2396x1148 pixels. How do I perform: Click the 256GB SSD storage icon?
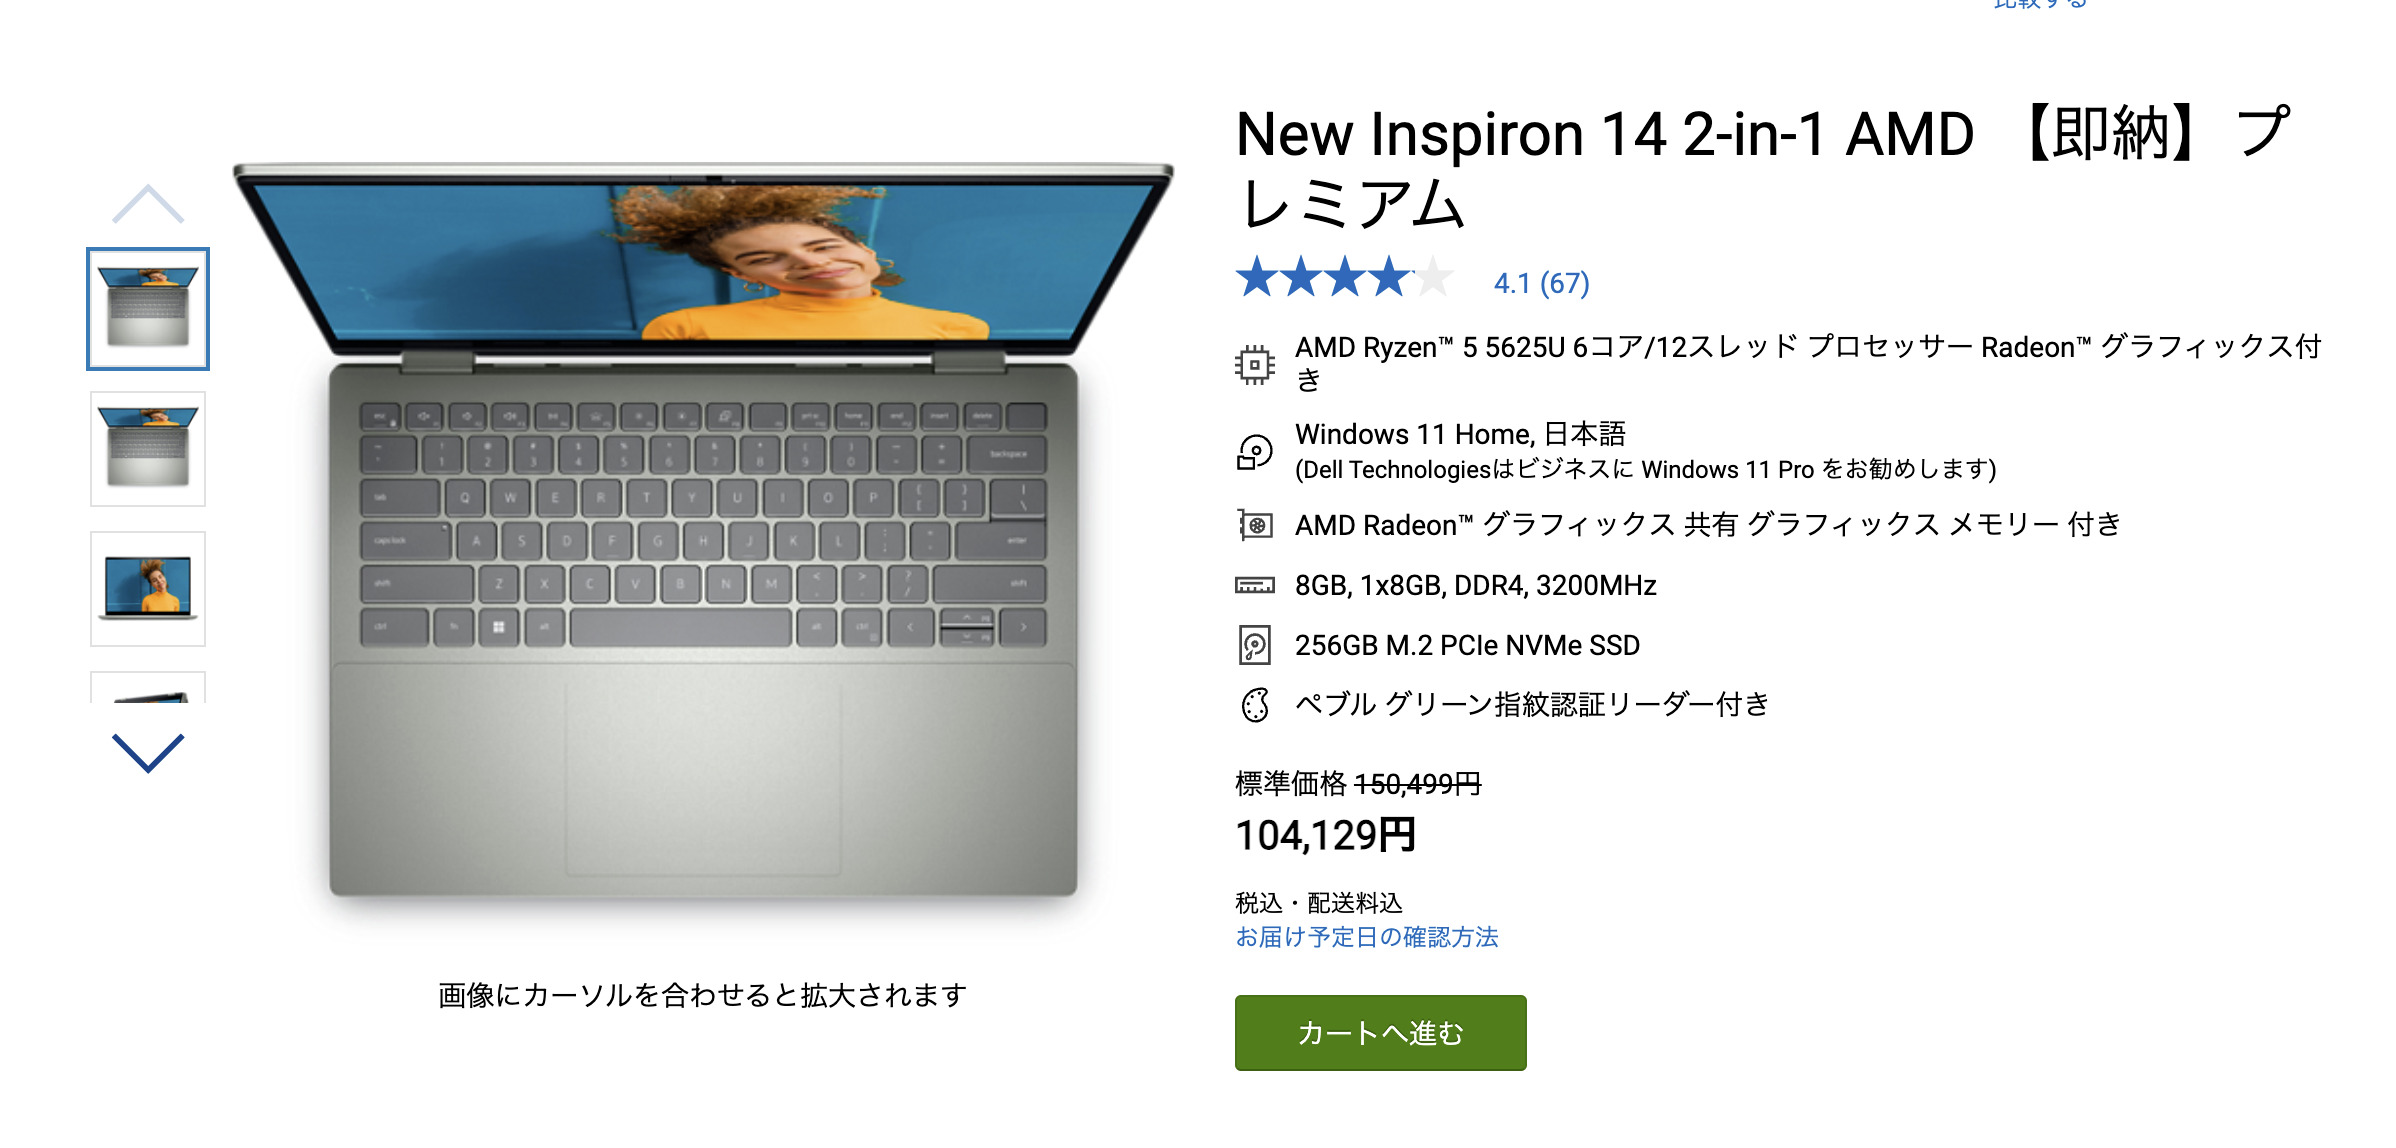pos(1254,645)
